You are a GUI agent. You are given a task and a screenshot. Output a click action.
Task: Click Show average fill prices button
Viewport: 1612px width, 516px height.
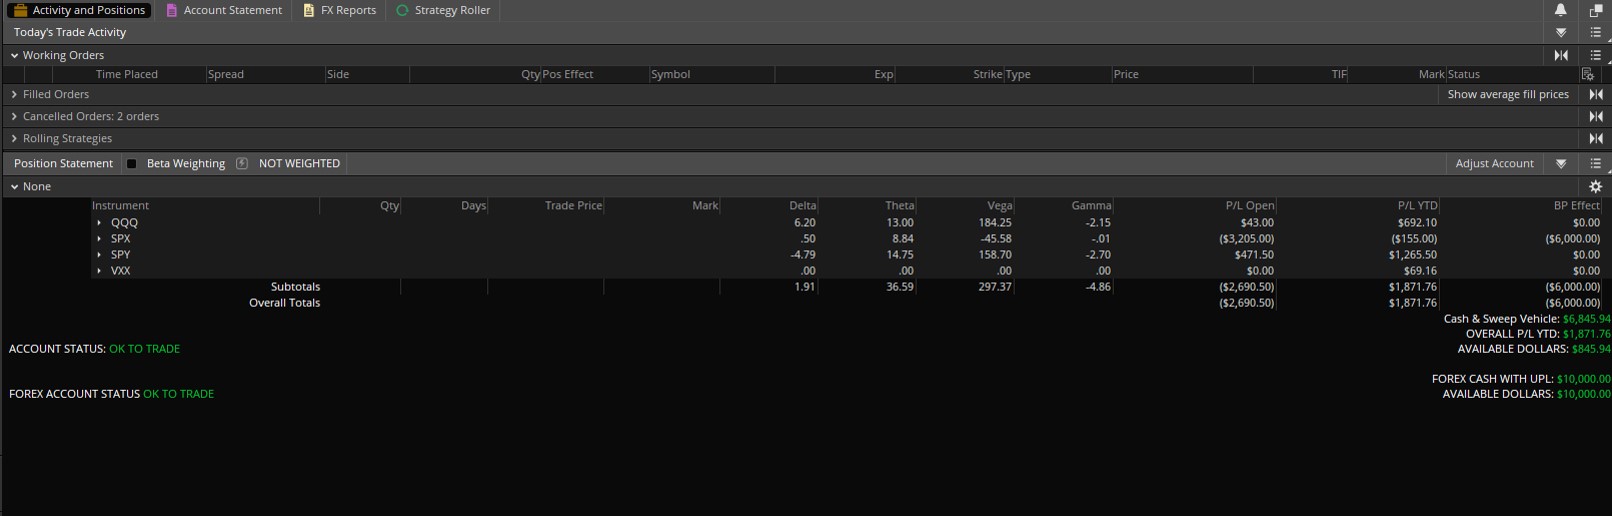click(x=1507, y=95)
